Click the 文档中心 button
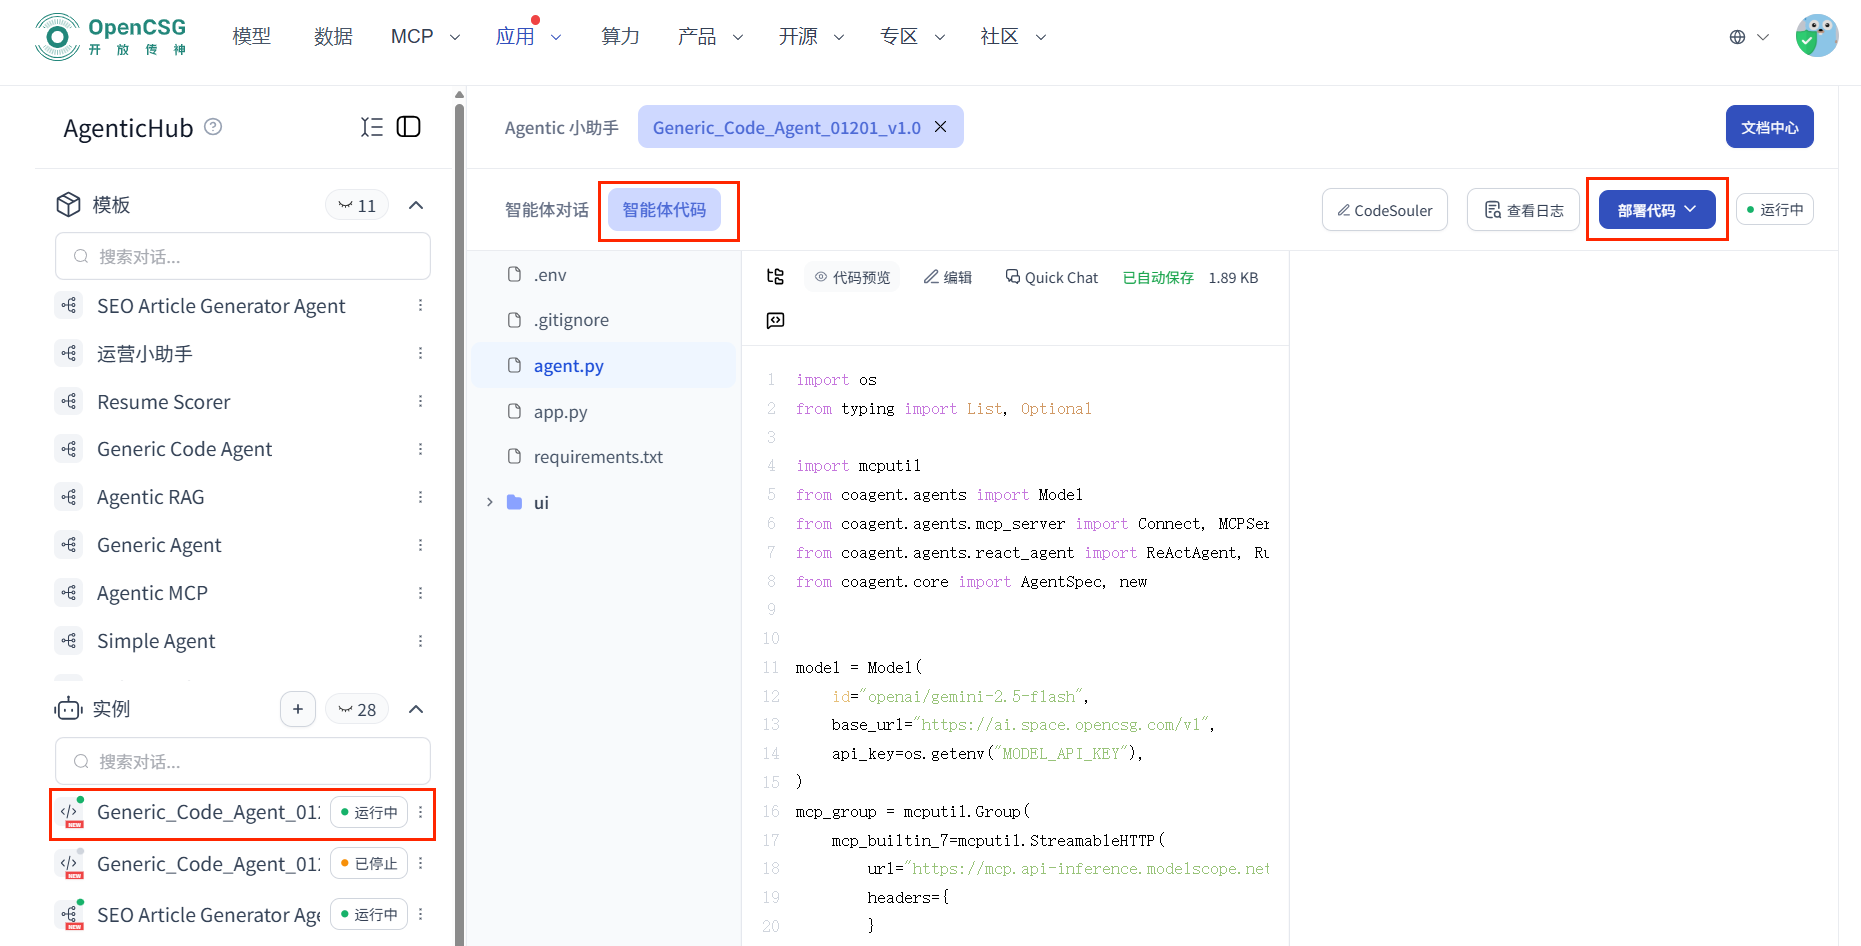Screen dimensions: 1861x946 point(1769,127)
